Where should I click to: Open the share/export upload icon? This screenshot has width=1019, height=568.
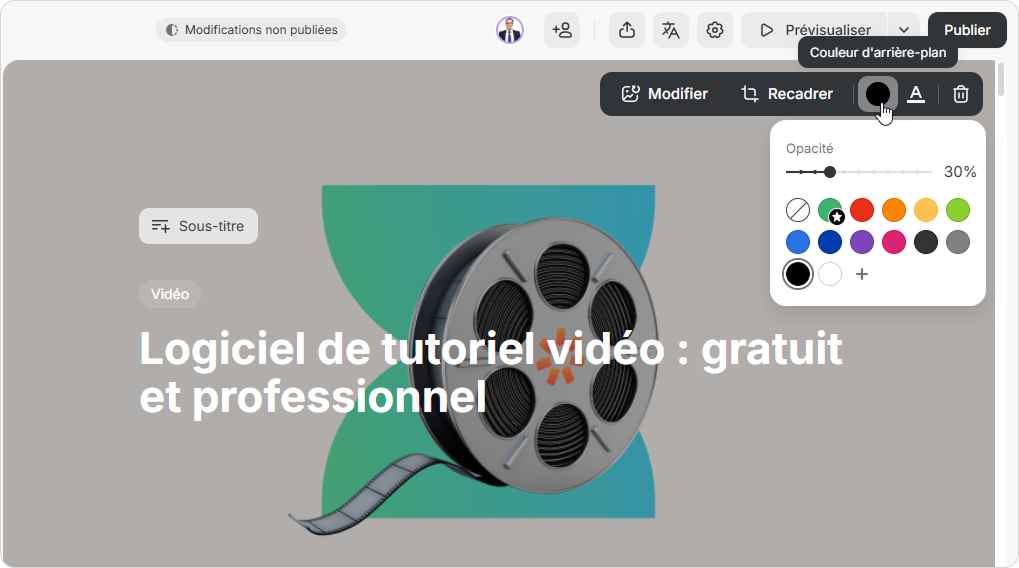click(627, 30)
